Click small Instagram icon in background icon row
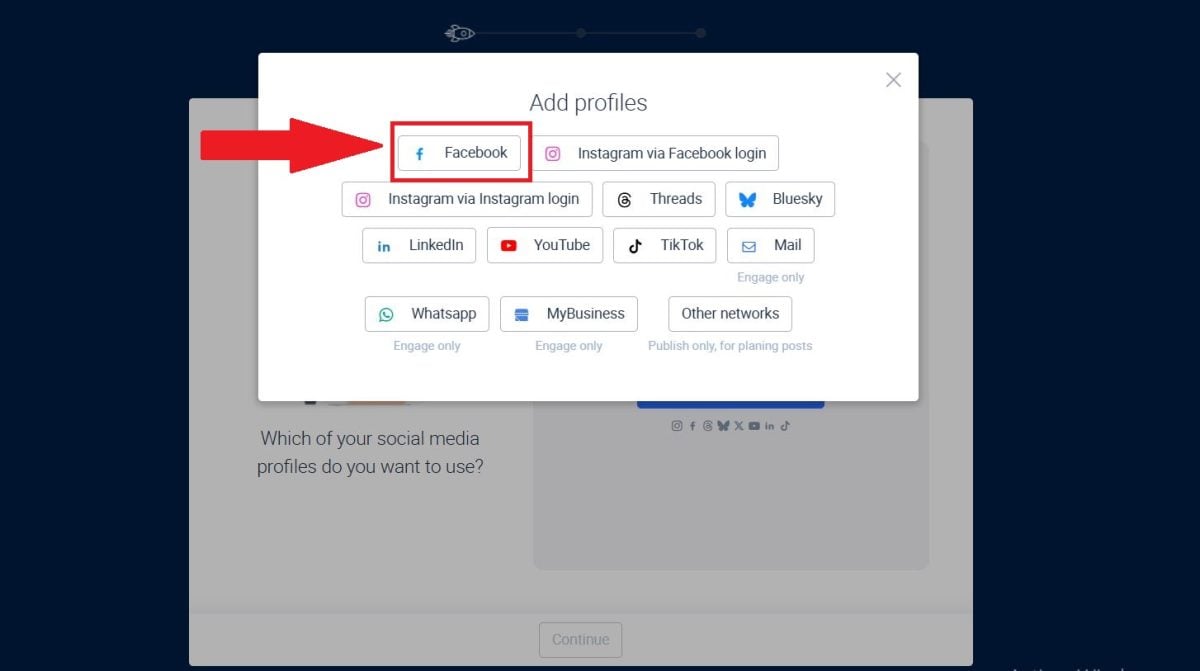 click(x=677, y=426)
